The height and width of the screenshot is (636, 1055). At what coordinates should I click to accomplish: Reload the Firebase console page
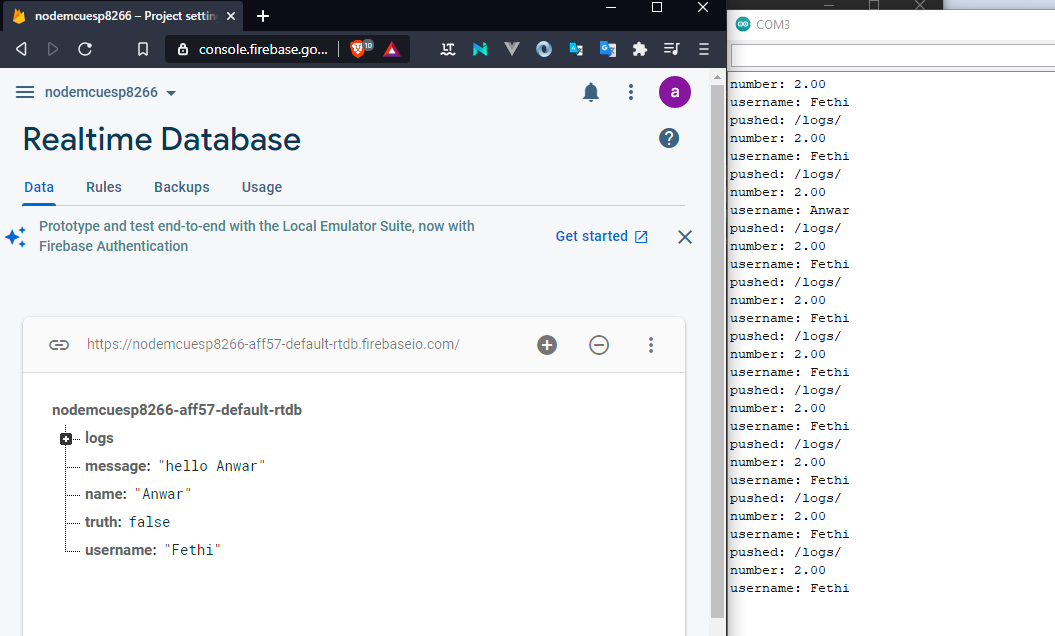click(85, 49)
